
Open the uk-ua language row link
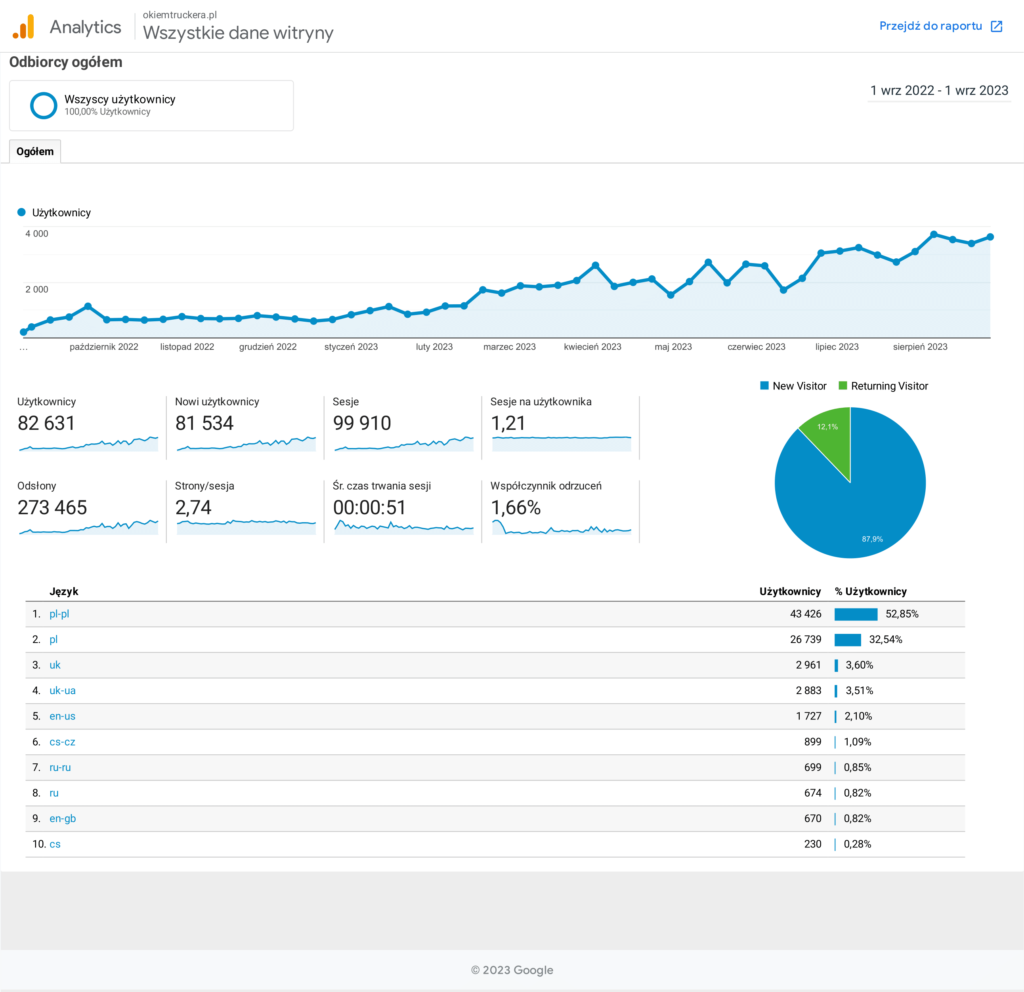tap(60, 691)
